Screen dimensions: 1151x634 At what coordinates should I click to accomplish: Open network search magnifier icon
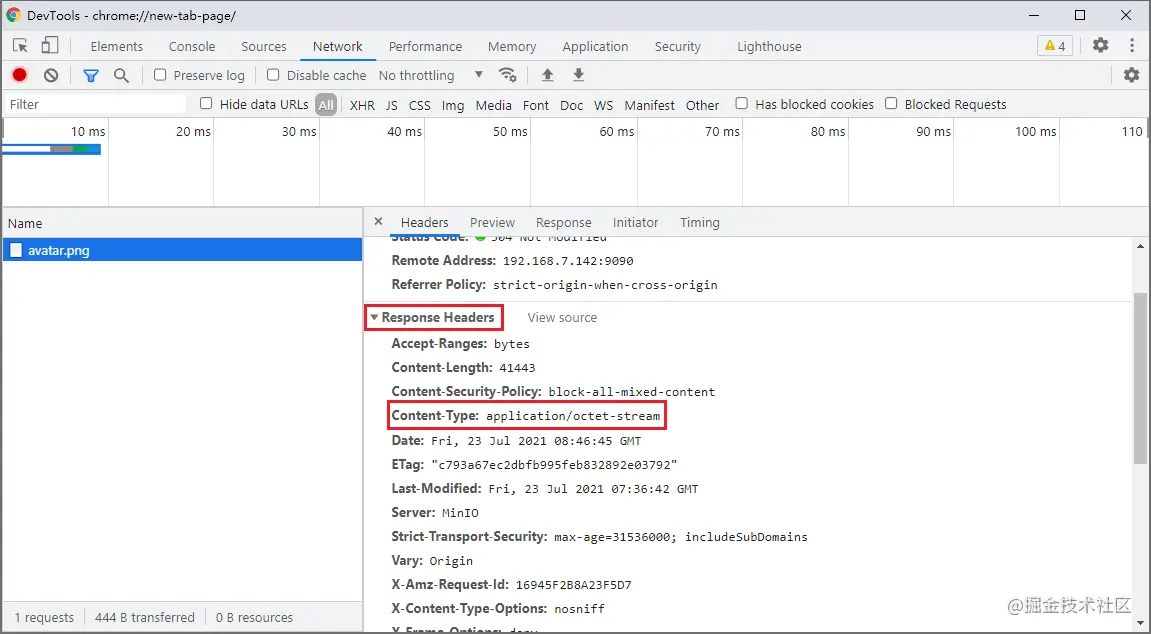[121, 75]
